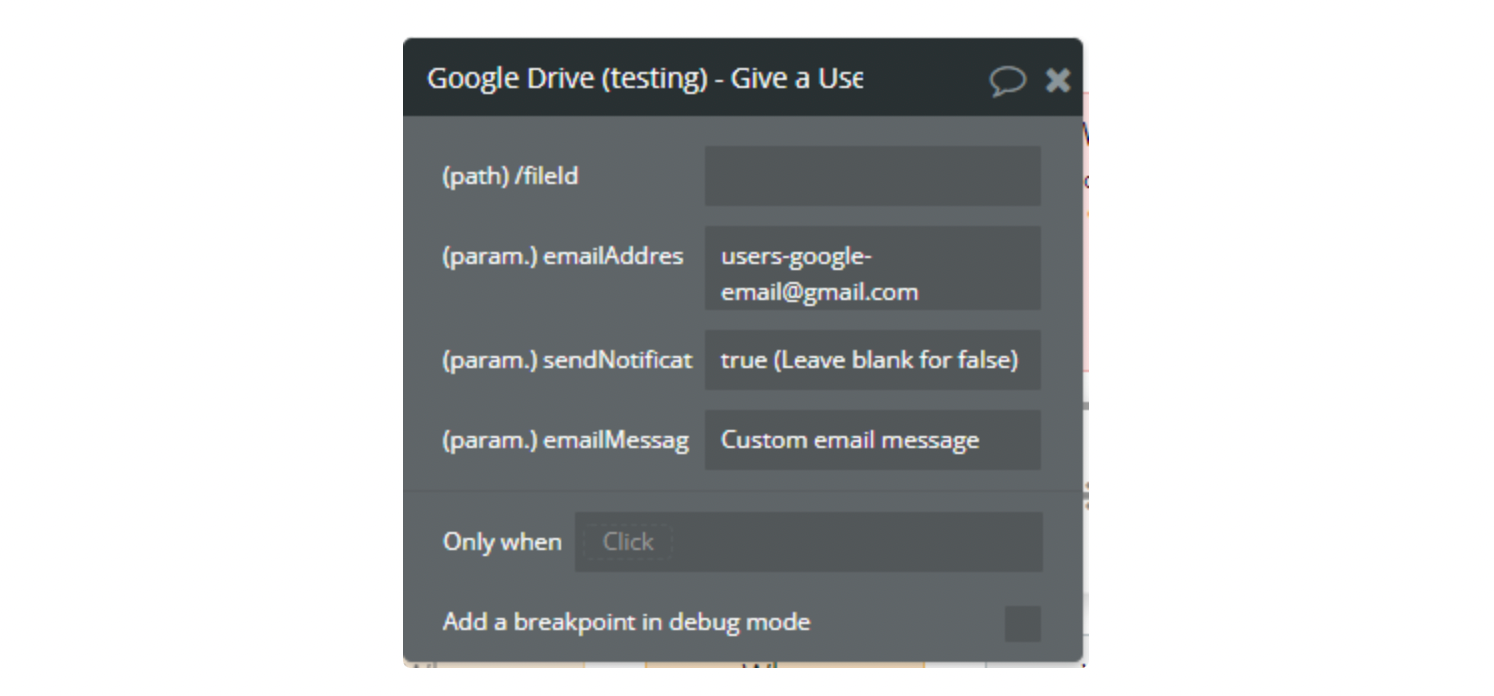Click the Custom email message field
The width and height of the screenshot is (1494, 696).
[x=872, y=440]
